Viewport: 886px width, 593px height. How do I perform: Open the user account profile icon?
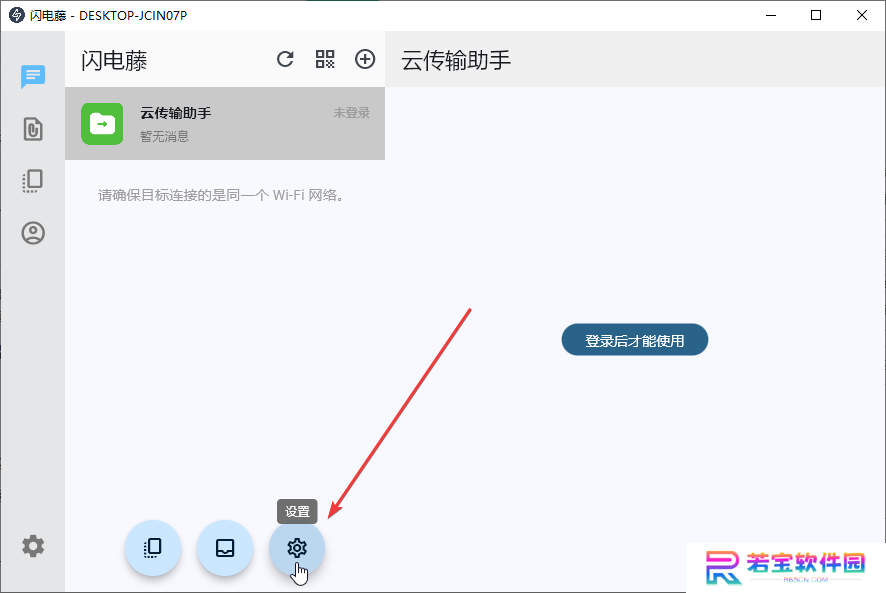(33, 233)
